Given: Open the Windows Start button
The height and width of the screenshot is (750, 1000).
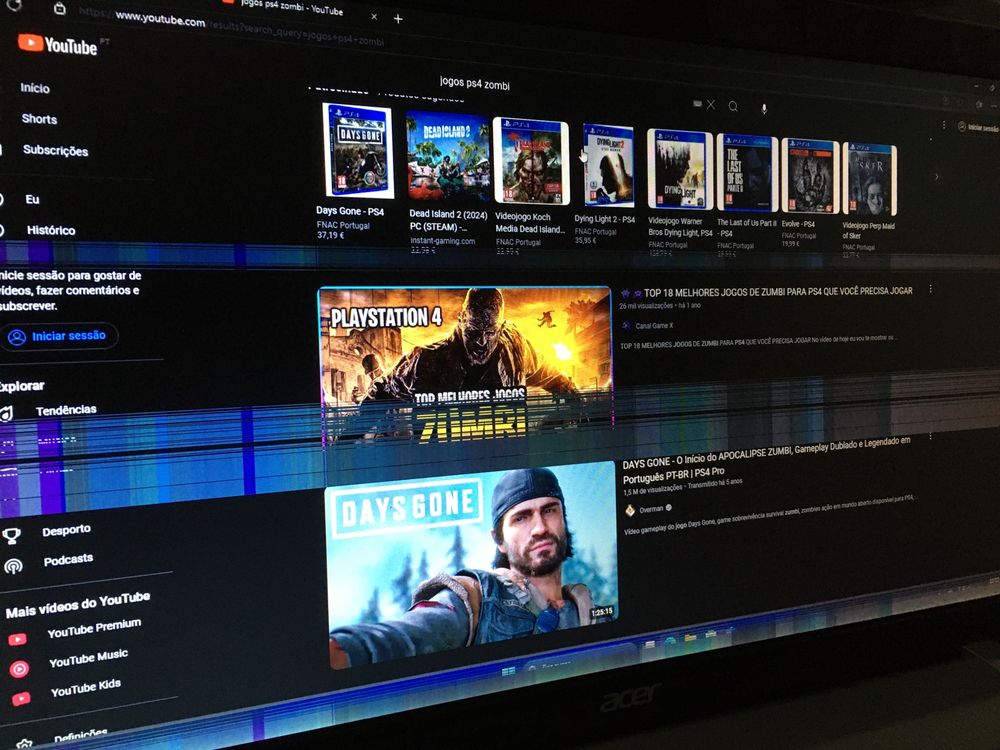Looking at the screenshot, I should tap(508, 672).
